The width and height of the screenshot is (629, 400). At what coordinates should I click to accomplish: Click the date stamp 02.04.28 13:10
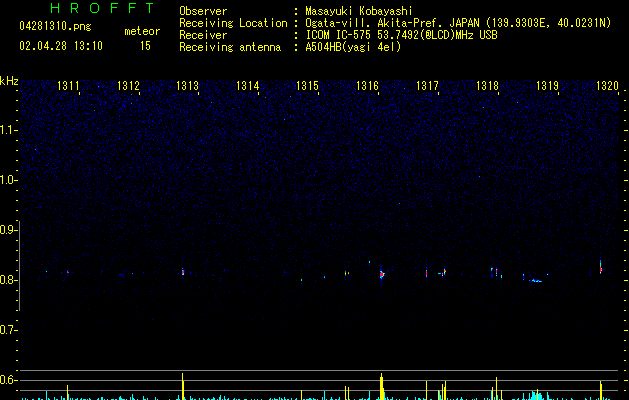pyautogui.click(x=61, y=46)
